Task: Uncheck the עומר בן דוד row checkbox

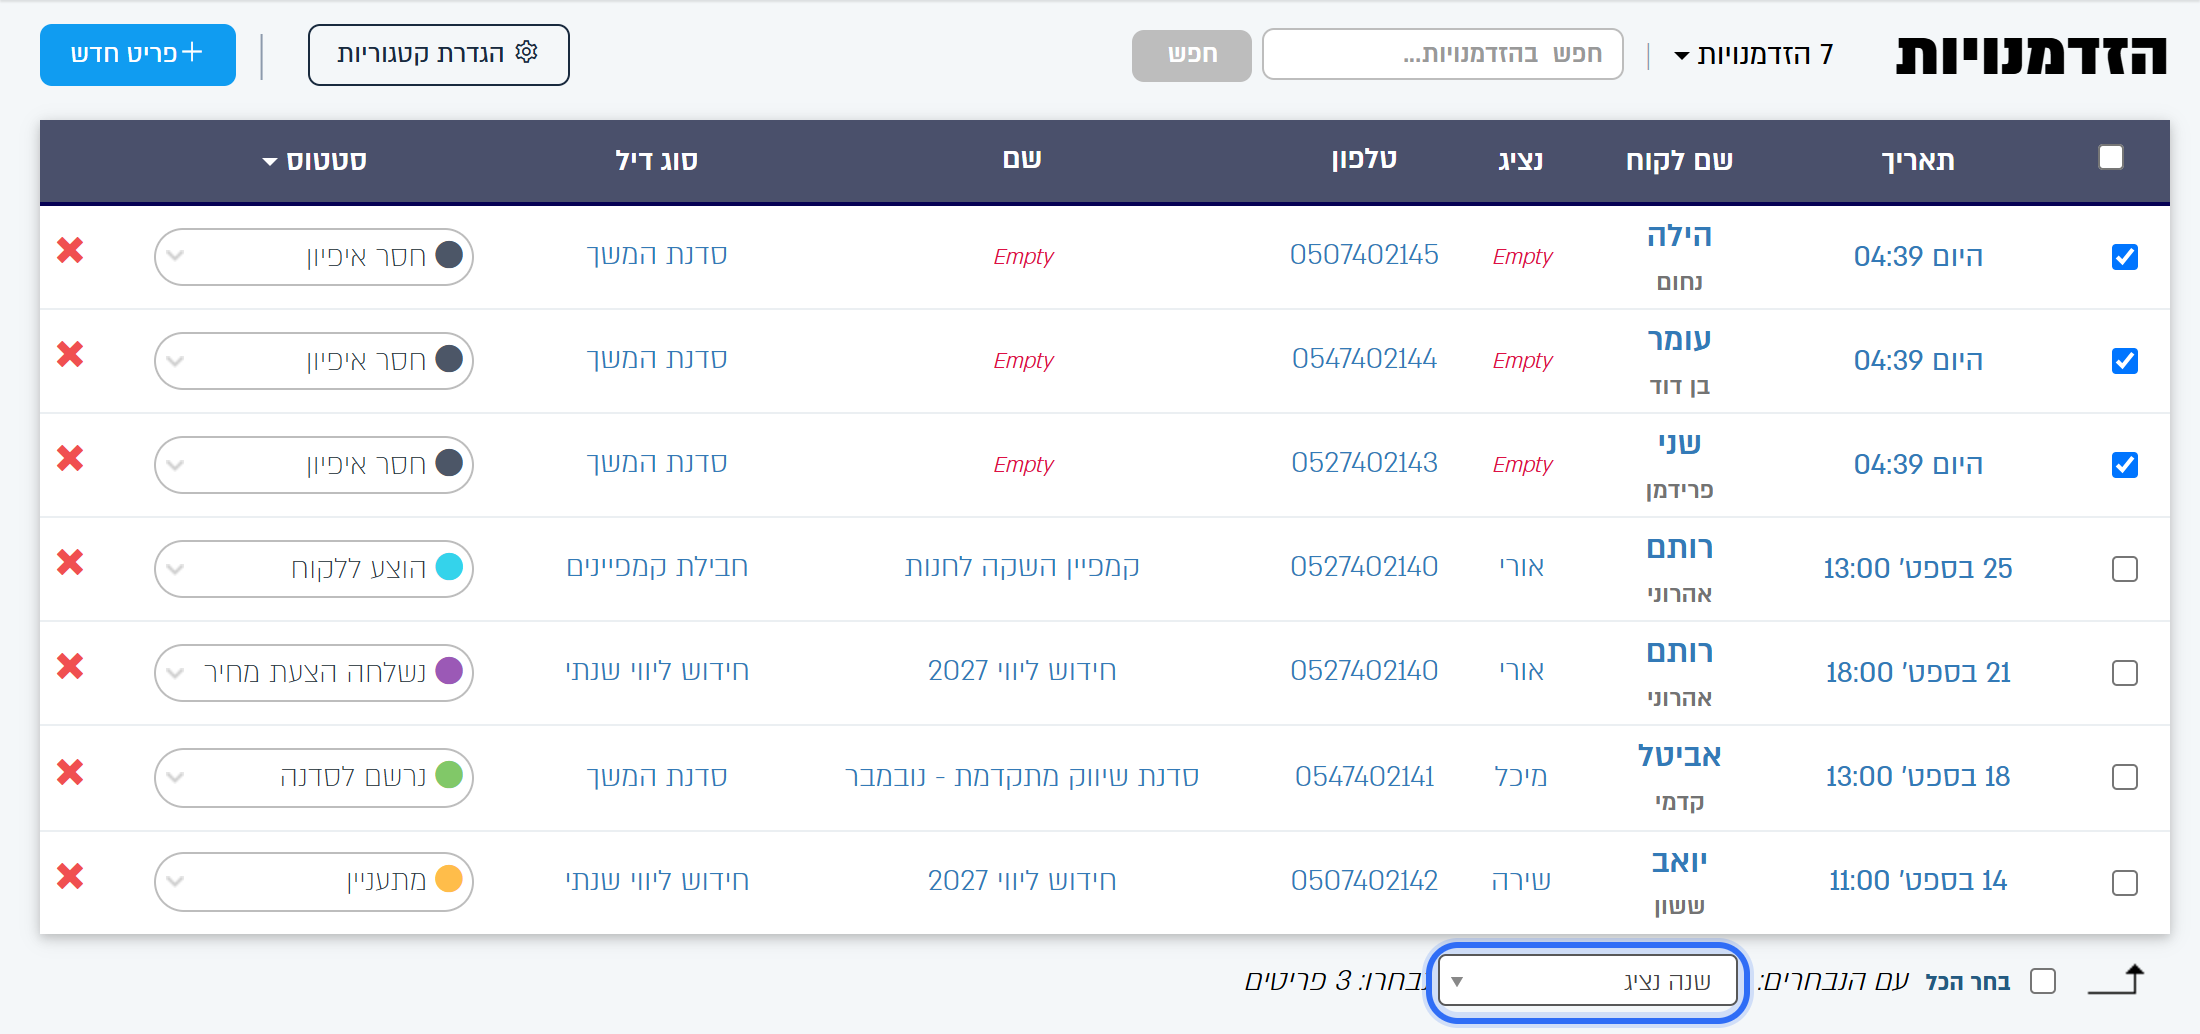Action: 2125,361
